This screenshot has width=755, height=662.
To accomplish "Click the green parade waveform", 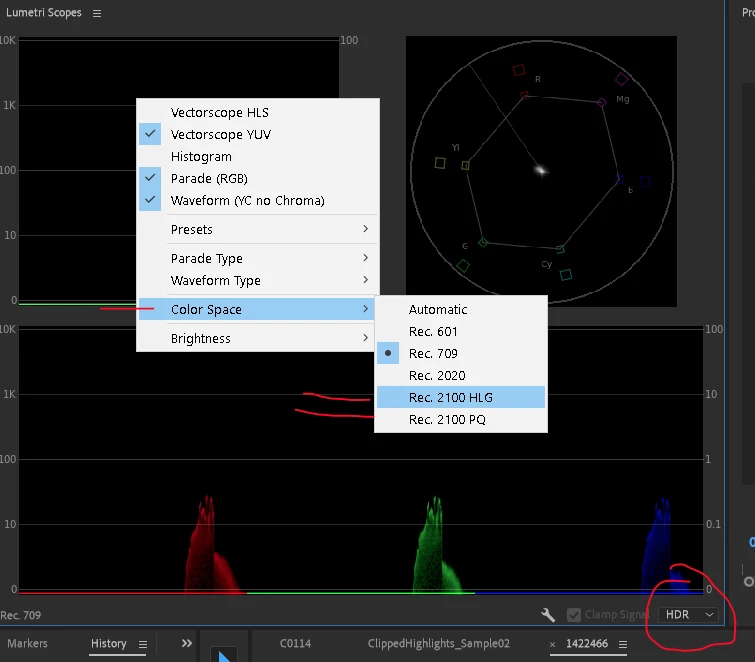I will pyautogui.click(x=437, y=544).
